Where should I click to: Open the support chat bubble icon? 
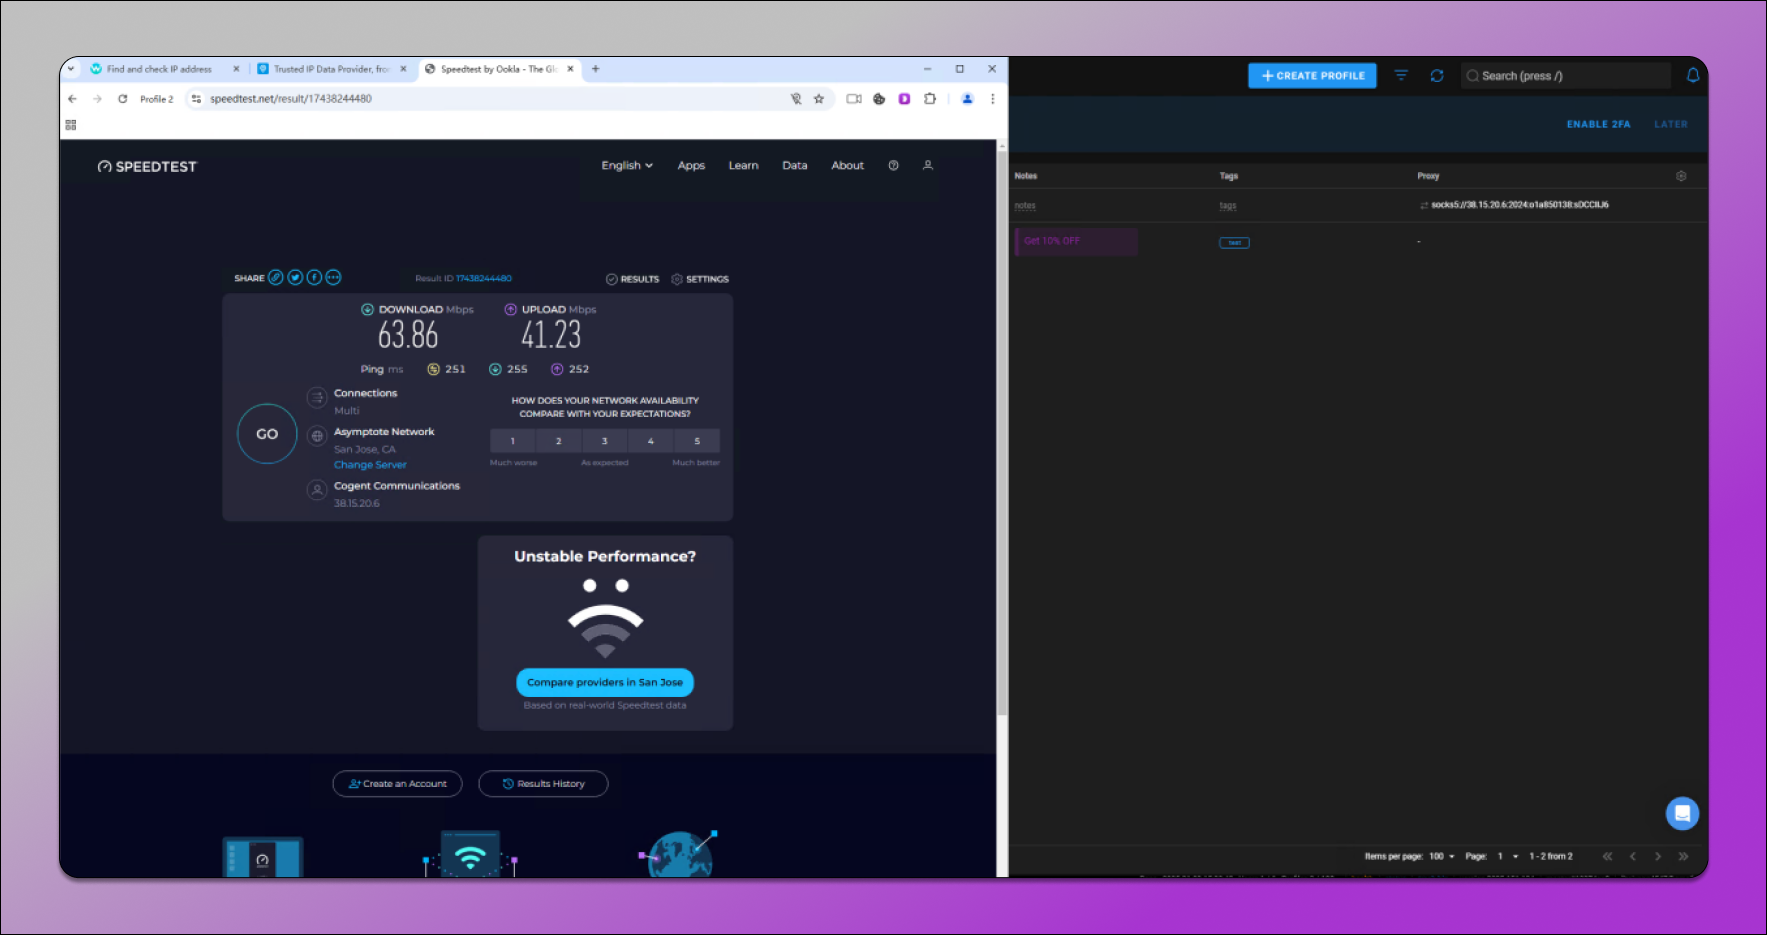pyautogui.click(x=1682, y=813)
